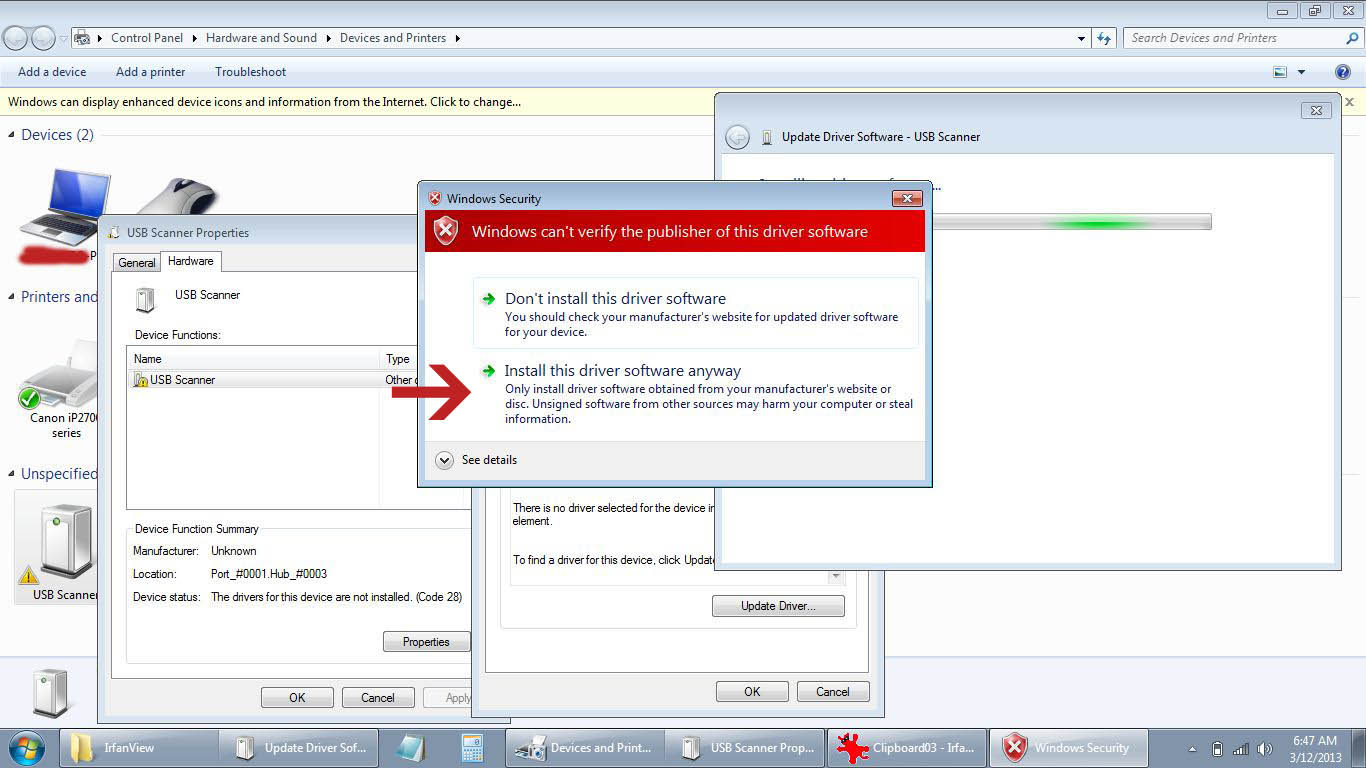The image size is (1366, 768).
Task: Click Update Driver... button
Action: point(778,606)
